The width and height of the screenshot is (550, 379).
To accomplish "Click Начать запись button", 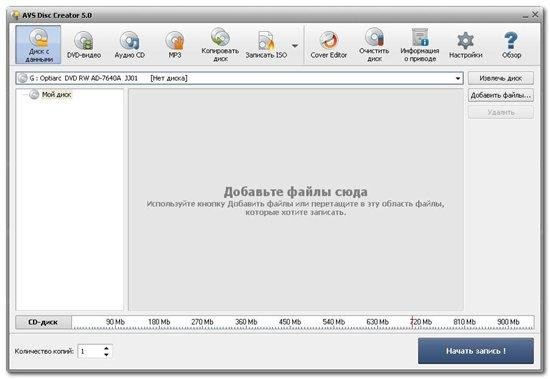I will pyautogui.click(x=476, y=351).
